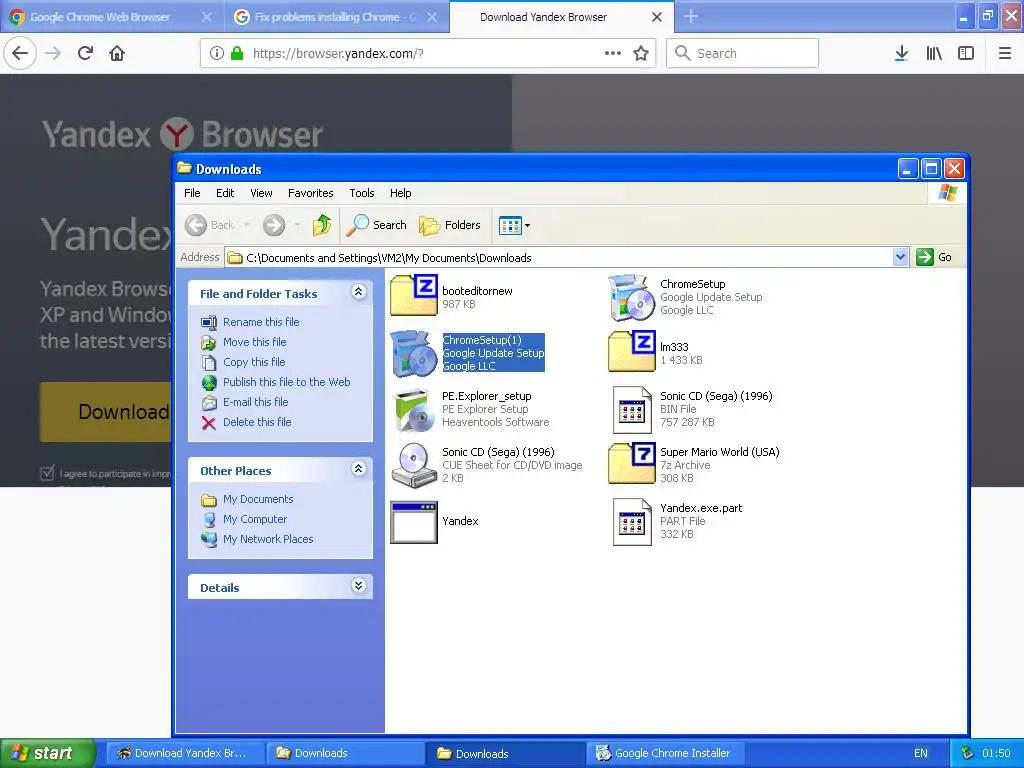Go up one folder level in Explorer

321,225
